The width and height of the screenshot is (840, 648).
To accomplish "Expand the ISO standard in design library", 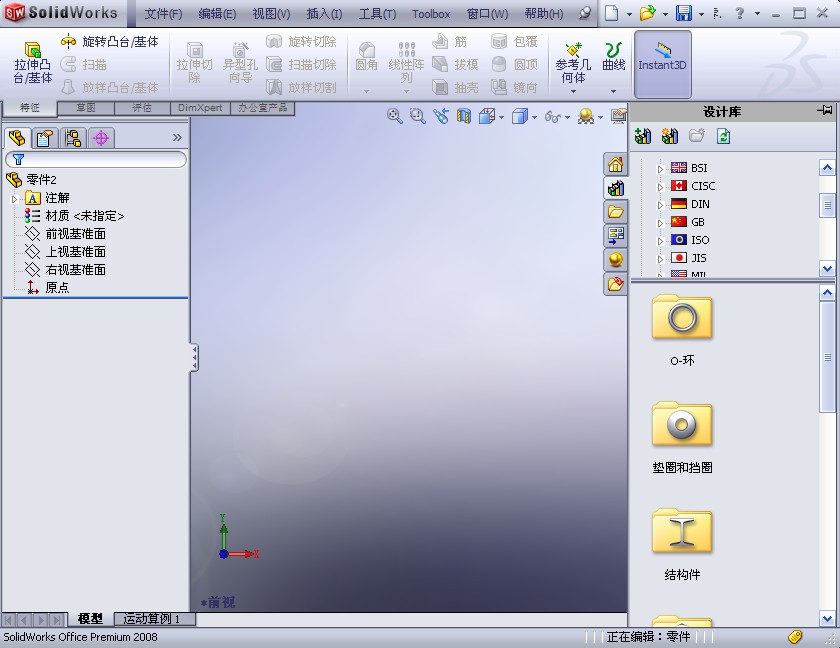I will 661,240.
